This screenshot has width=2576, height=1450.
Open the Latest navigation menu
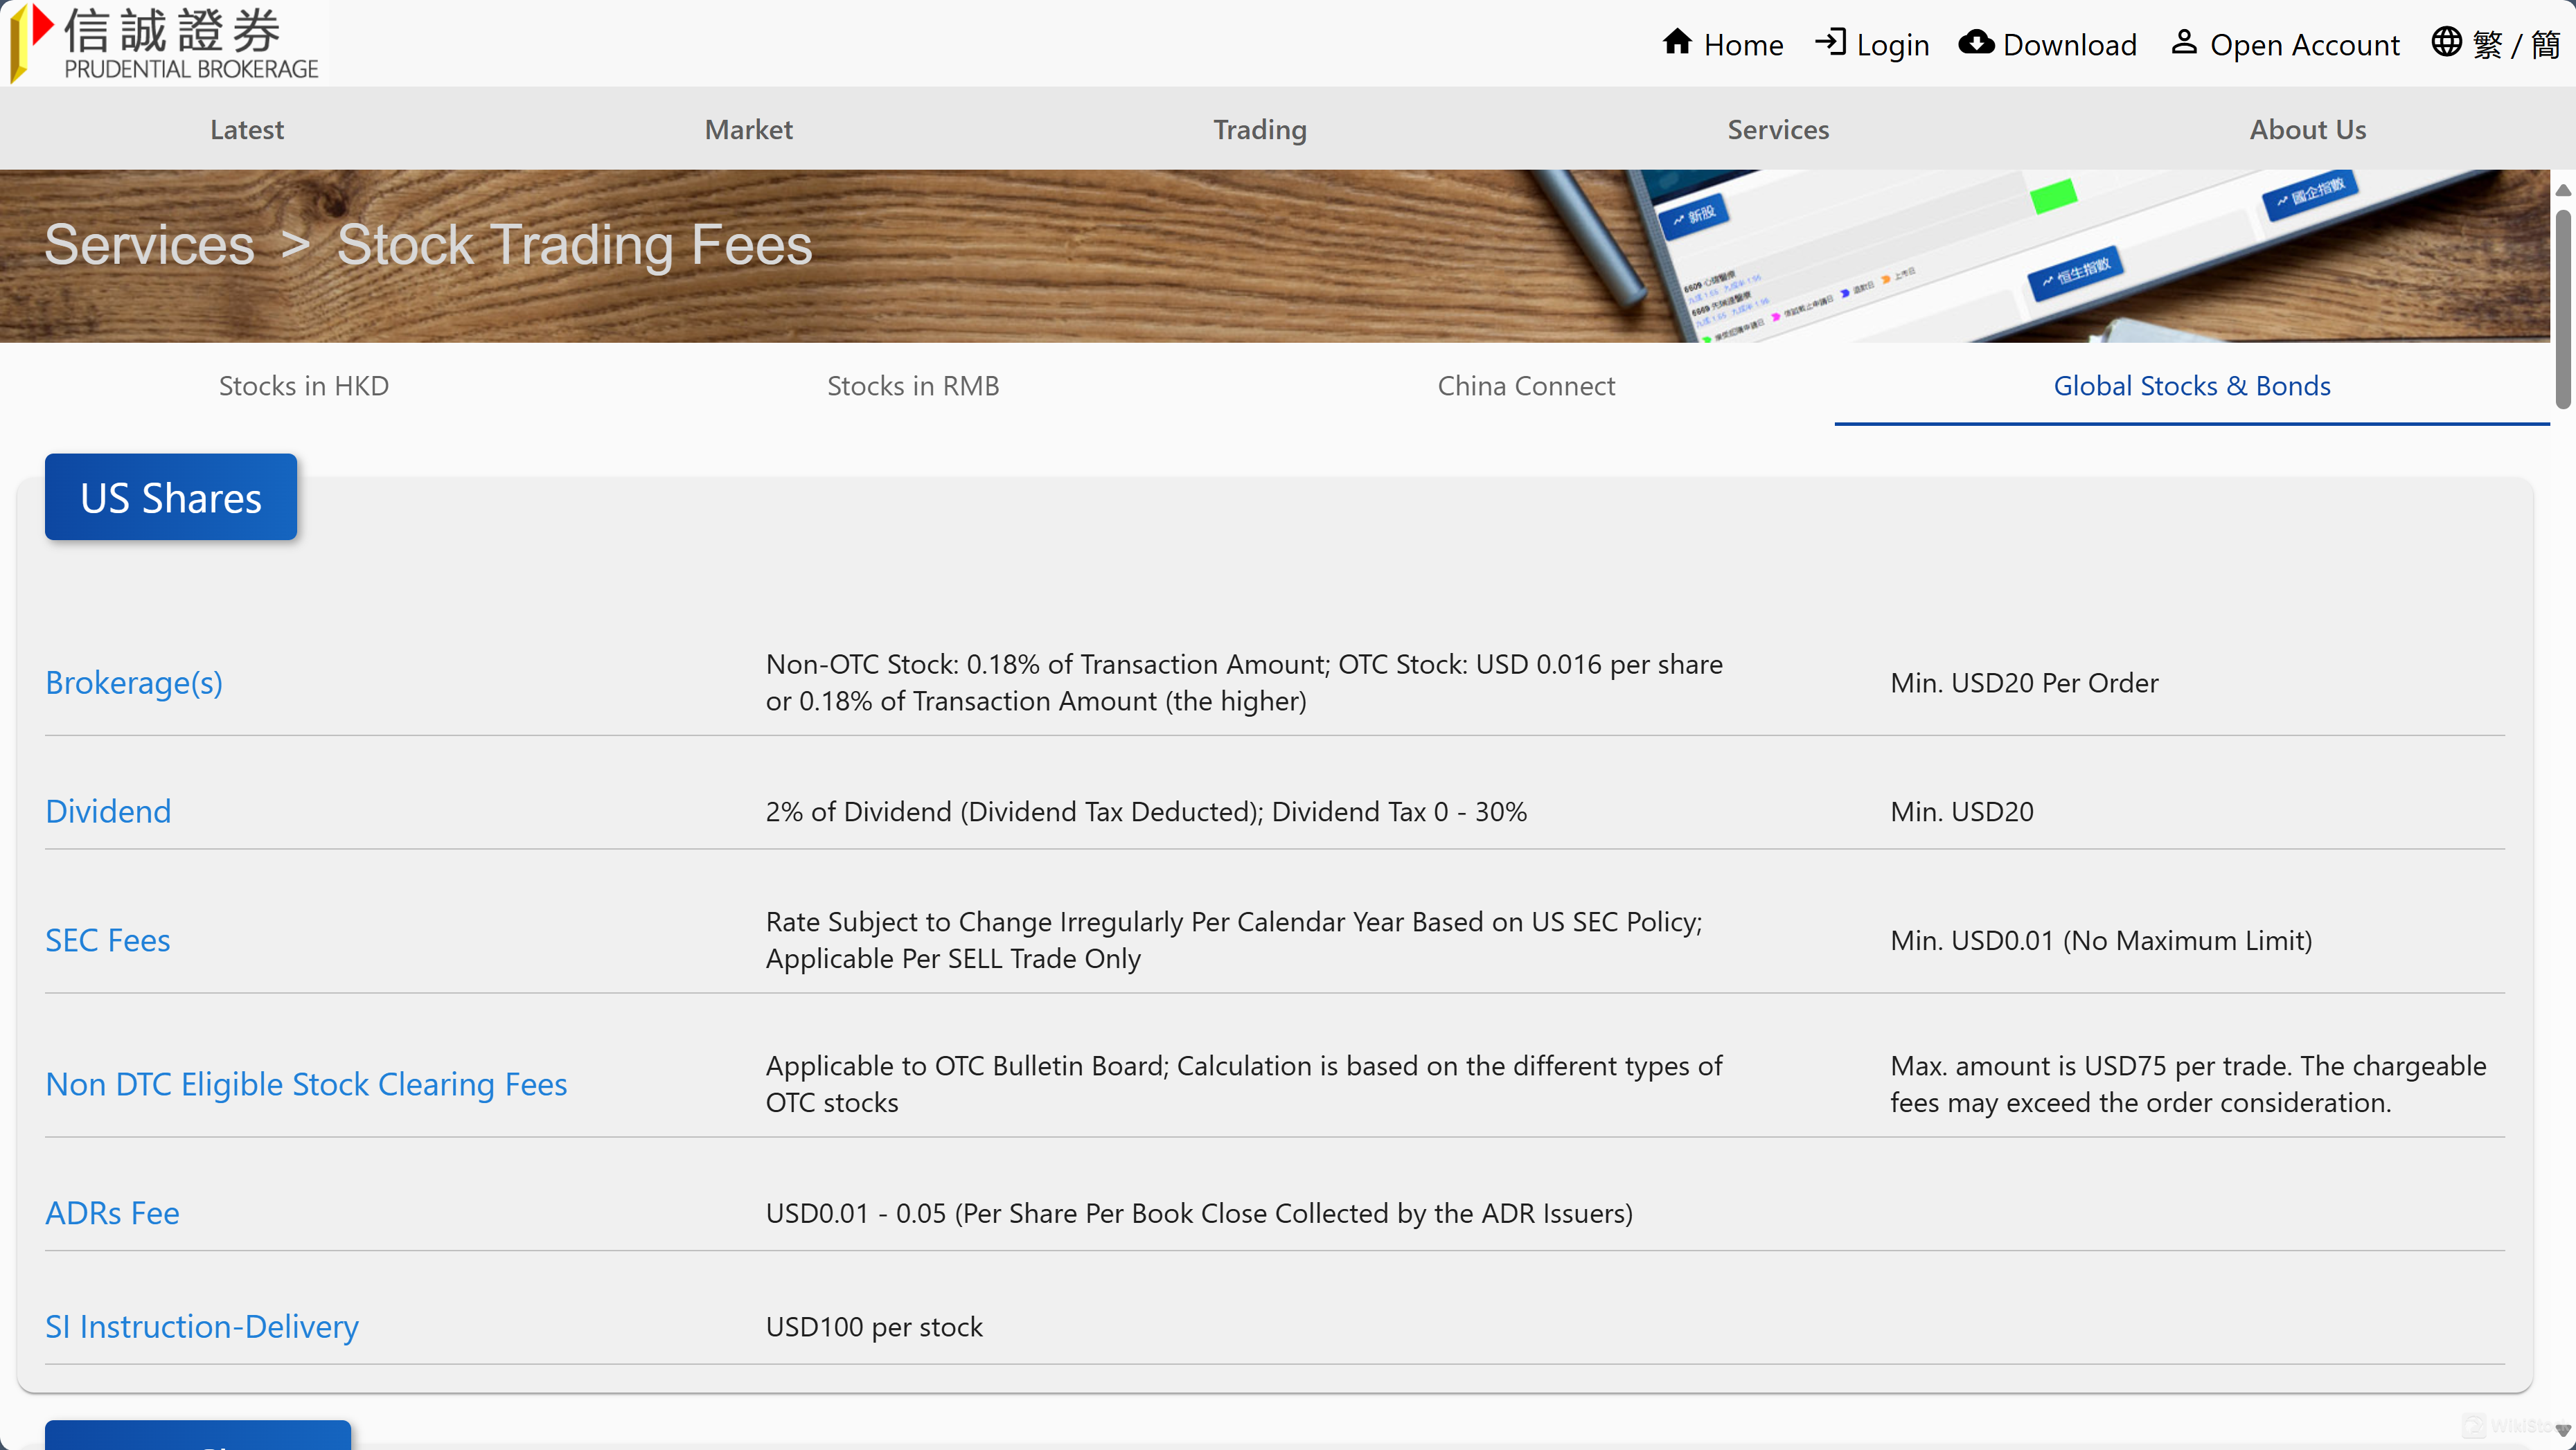[x=247, y=129]
